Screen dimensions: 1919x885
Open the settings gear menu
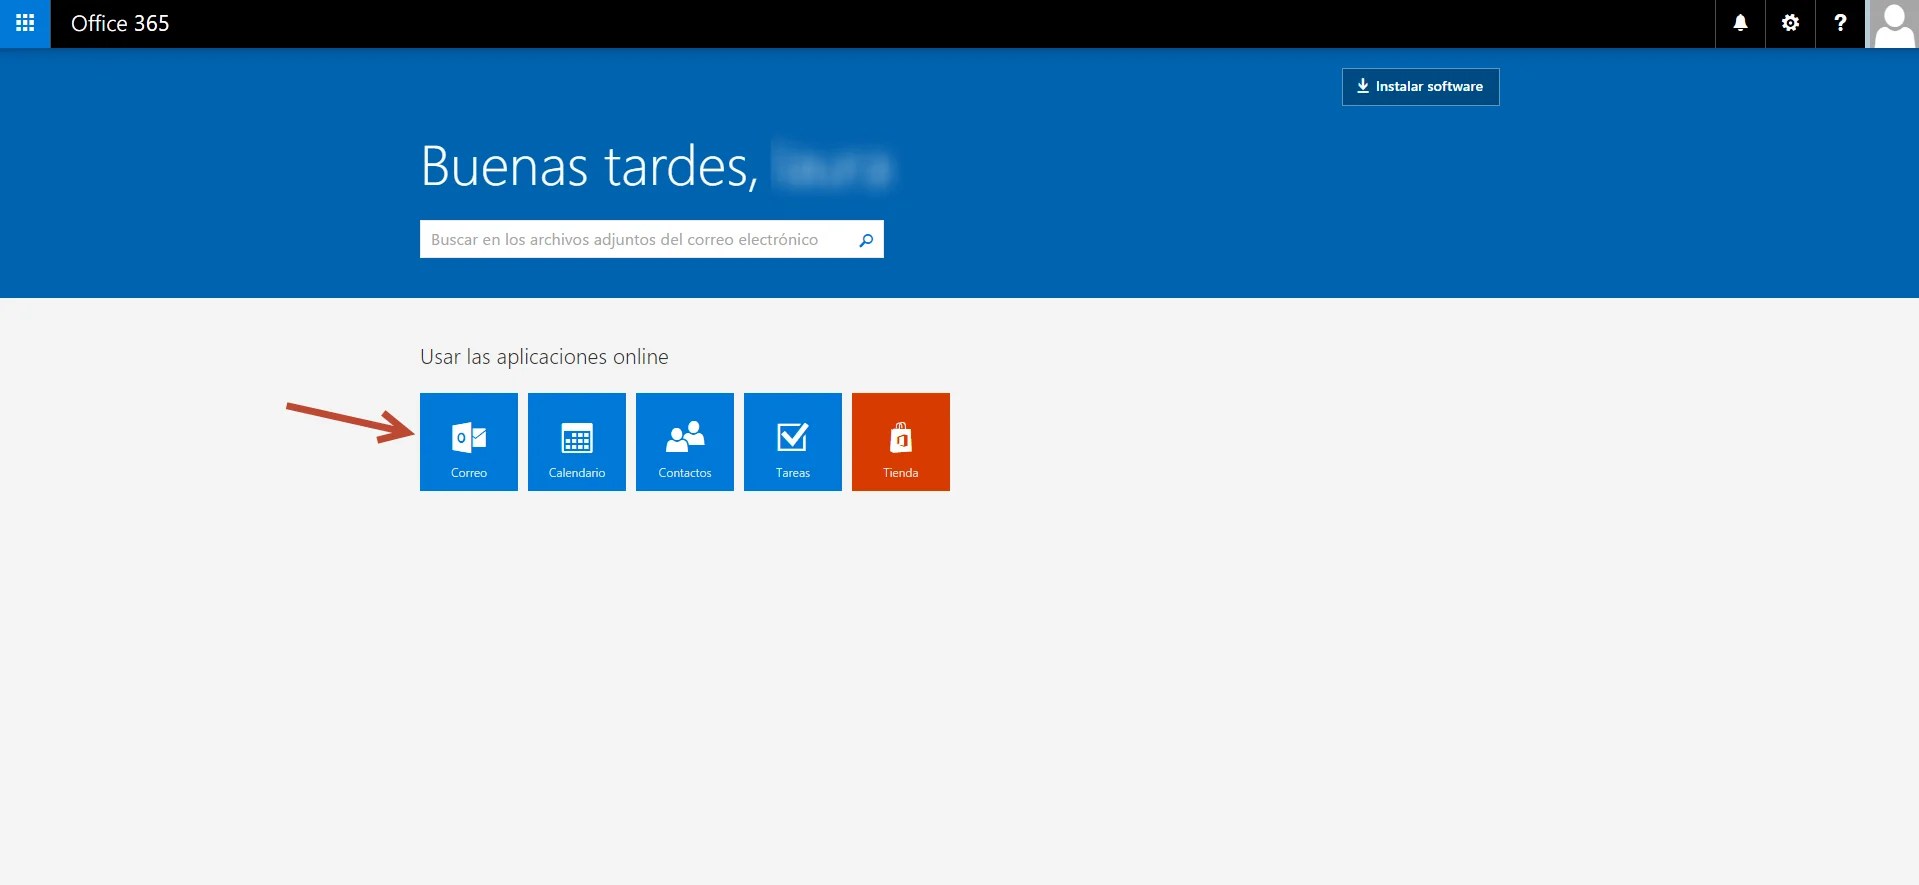(1790, 23)
